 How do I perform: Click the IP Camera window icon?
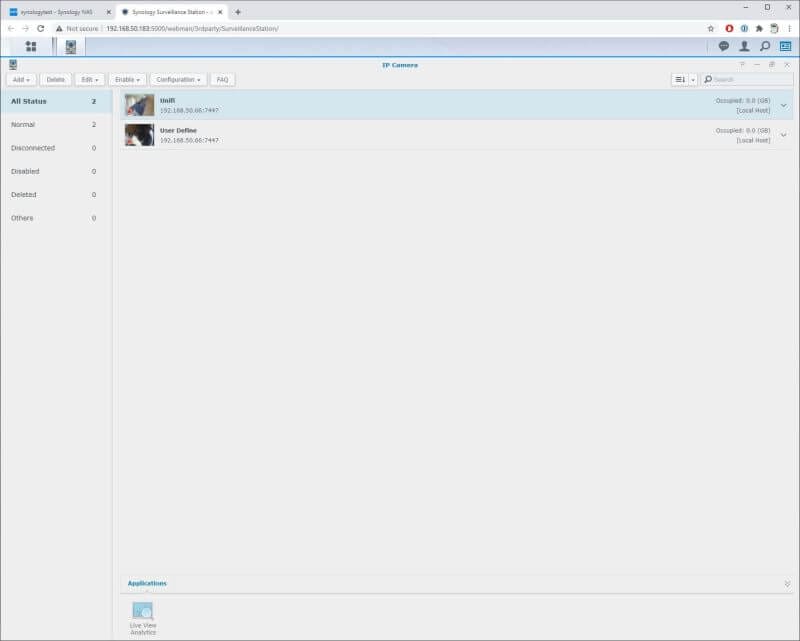click(13, 63)
